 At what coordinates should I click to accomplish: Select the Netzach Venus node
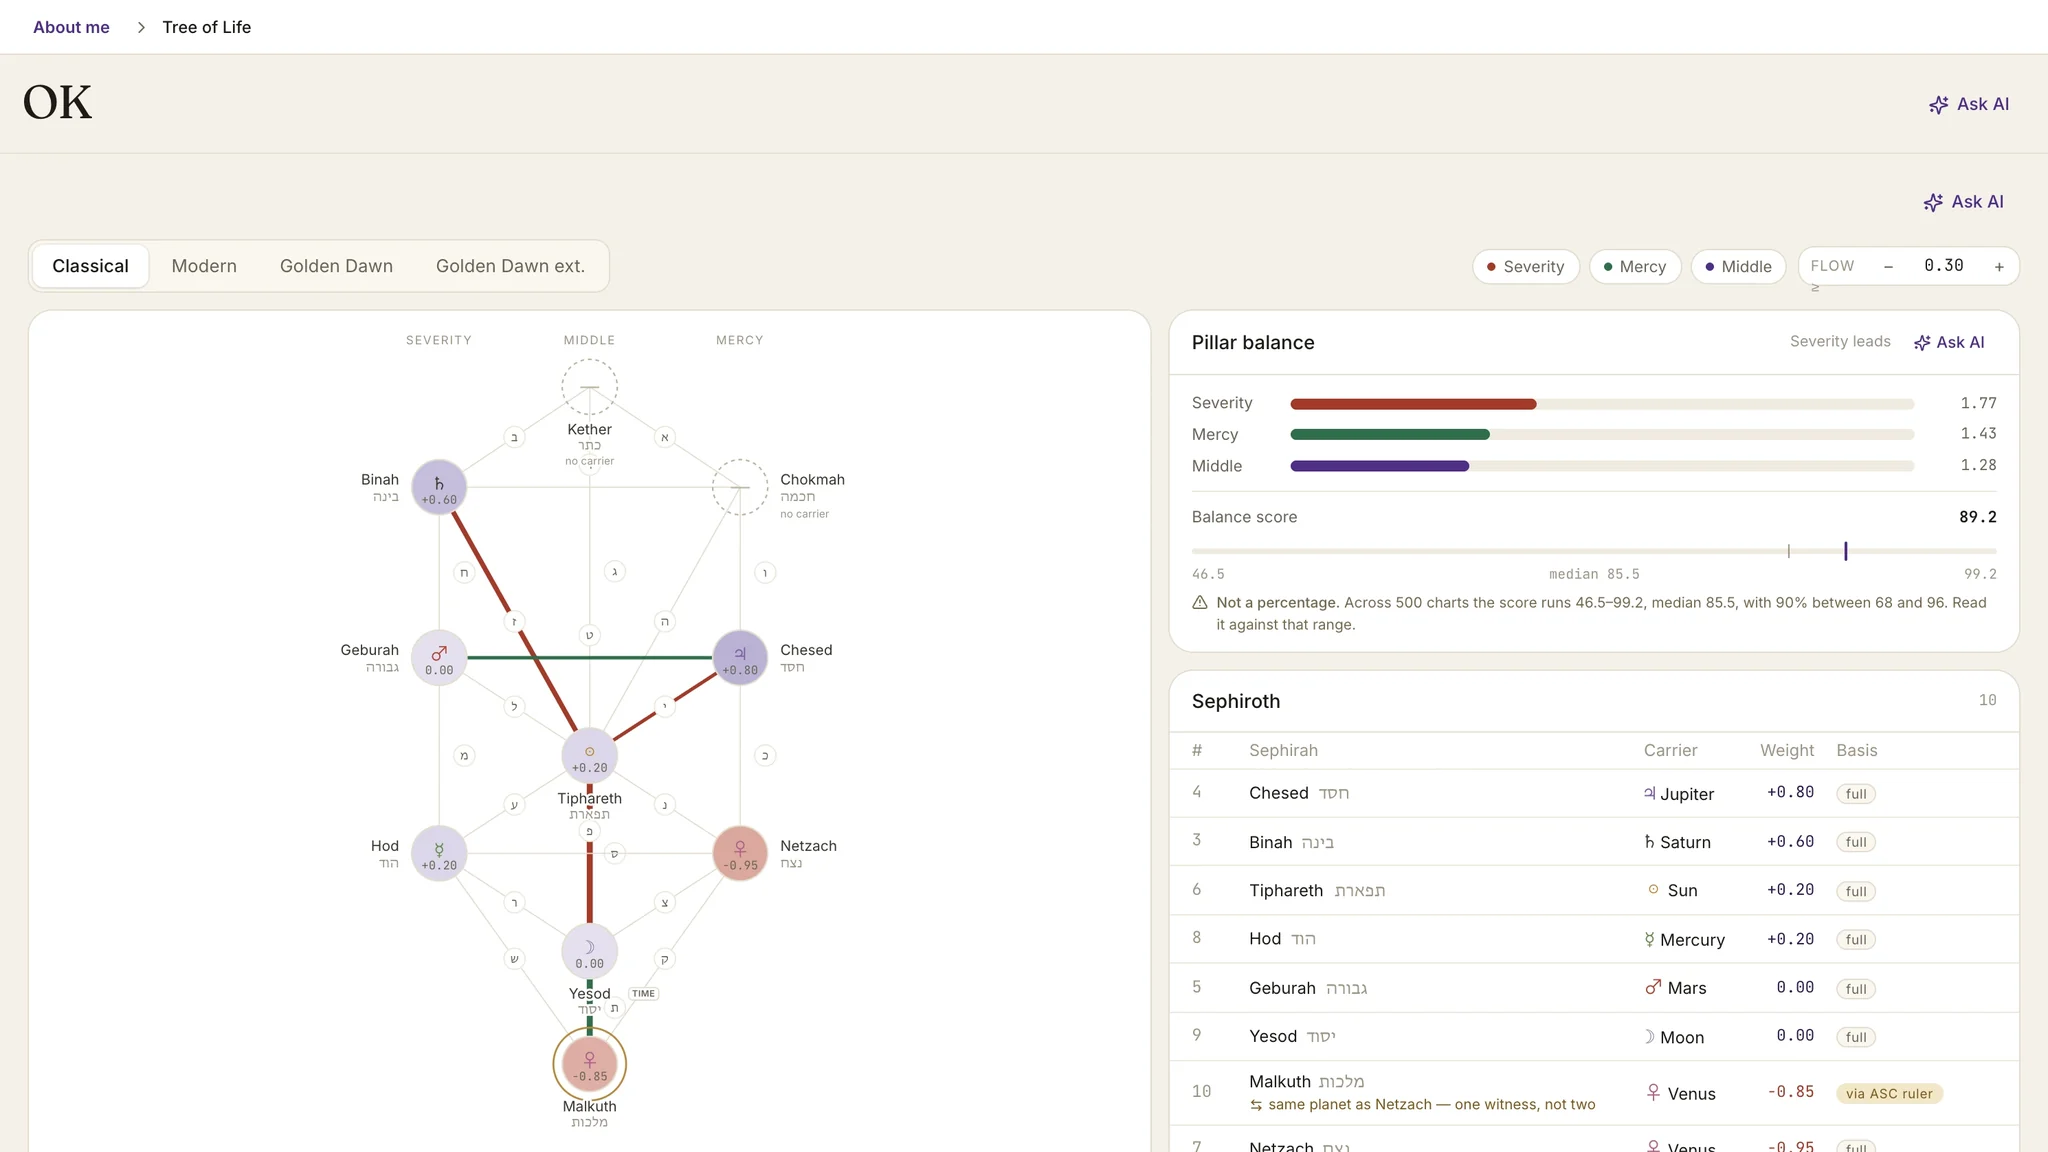click(x=740, y=853)
